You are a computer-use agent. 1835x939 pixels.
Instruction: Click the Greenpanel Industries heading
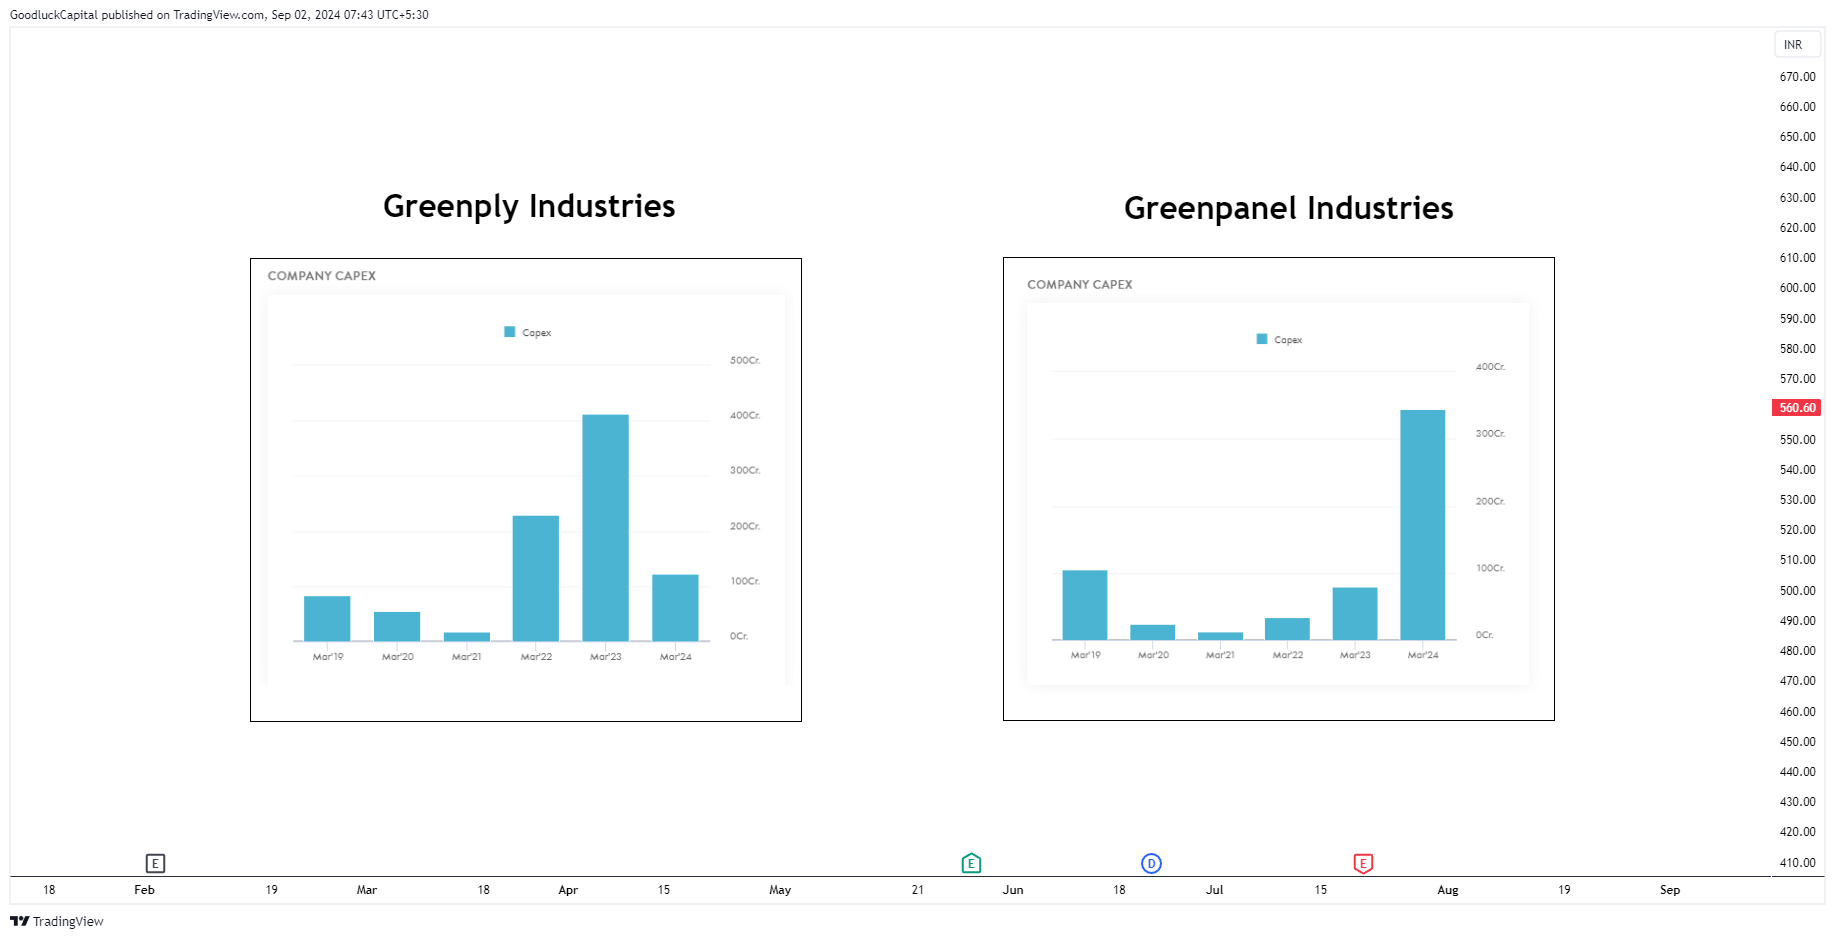[1288, 208]
